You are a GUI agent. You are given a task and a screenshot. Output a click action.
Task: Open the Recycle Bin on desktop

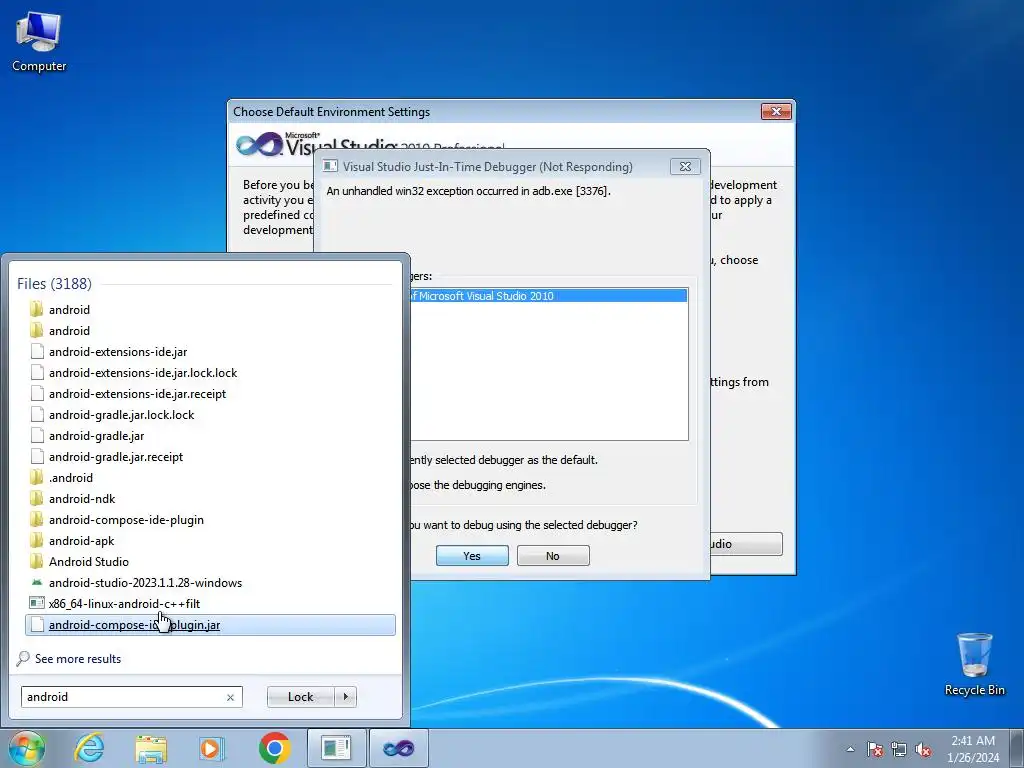974,664
